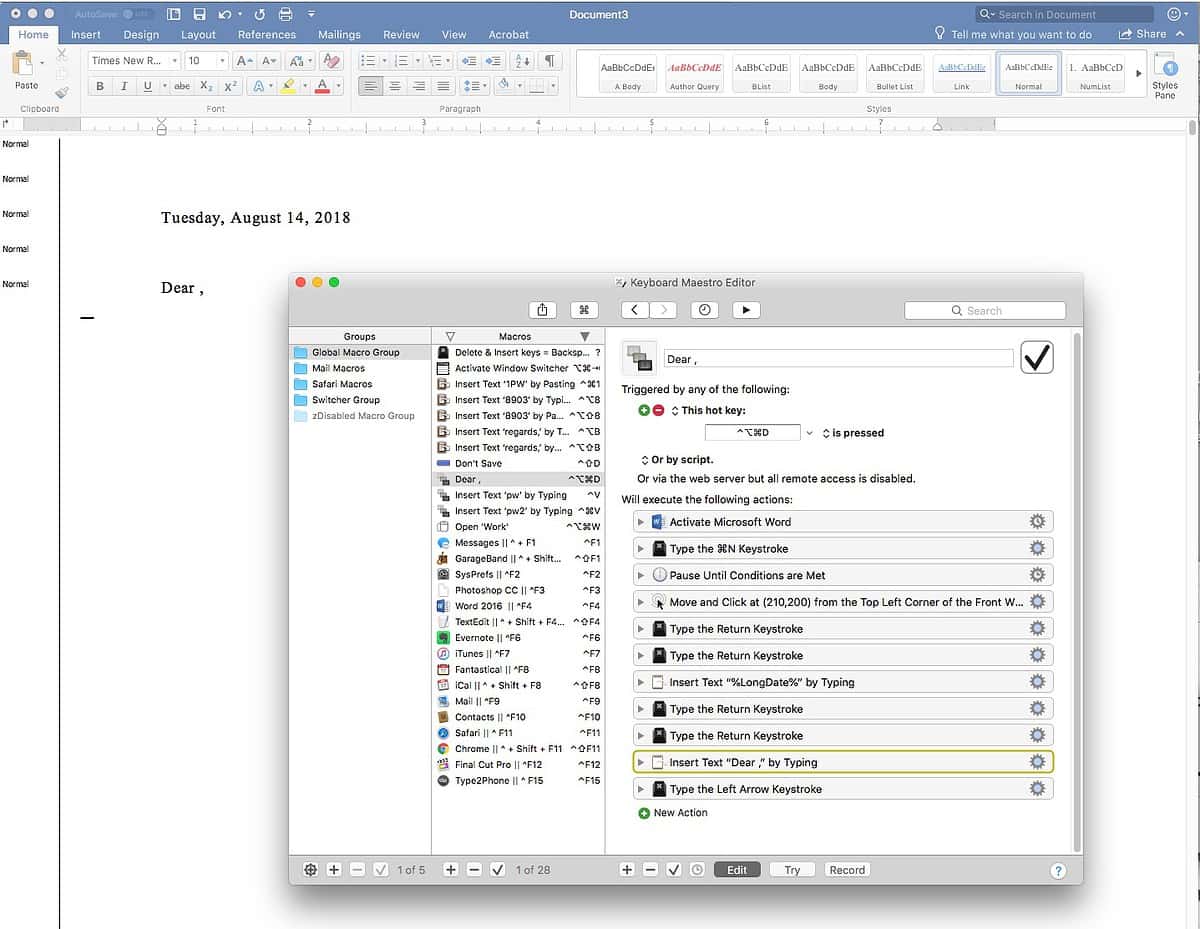The height and width of the screenshot is (929, 1200).
Task: Click New Action link below actions list
Action: pyautogui.click(x=672, y=813)
